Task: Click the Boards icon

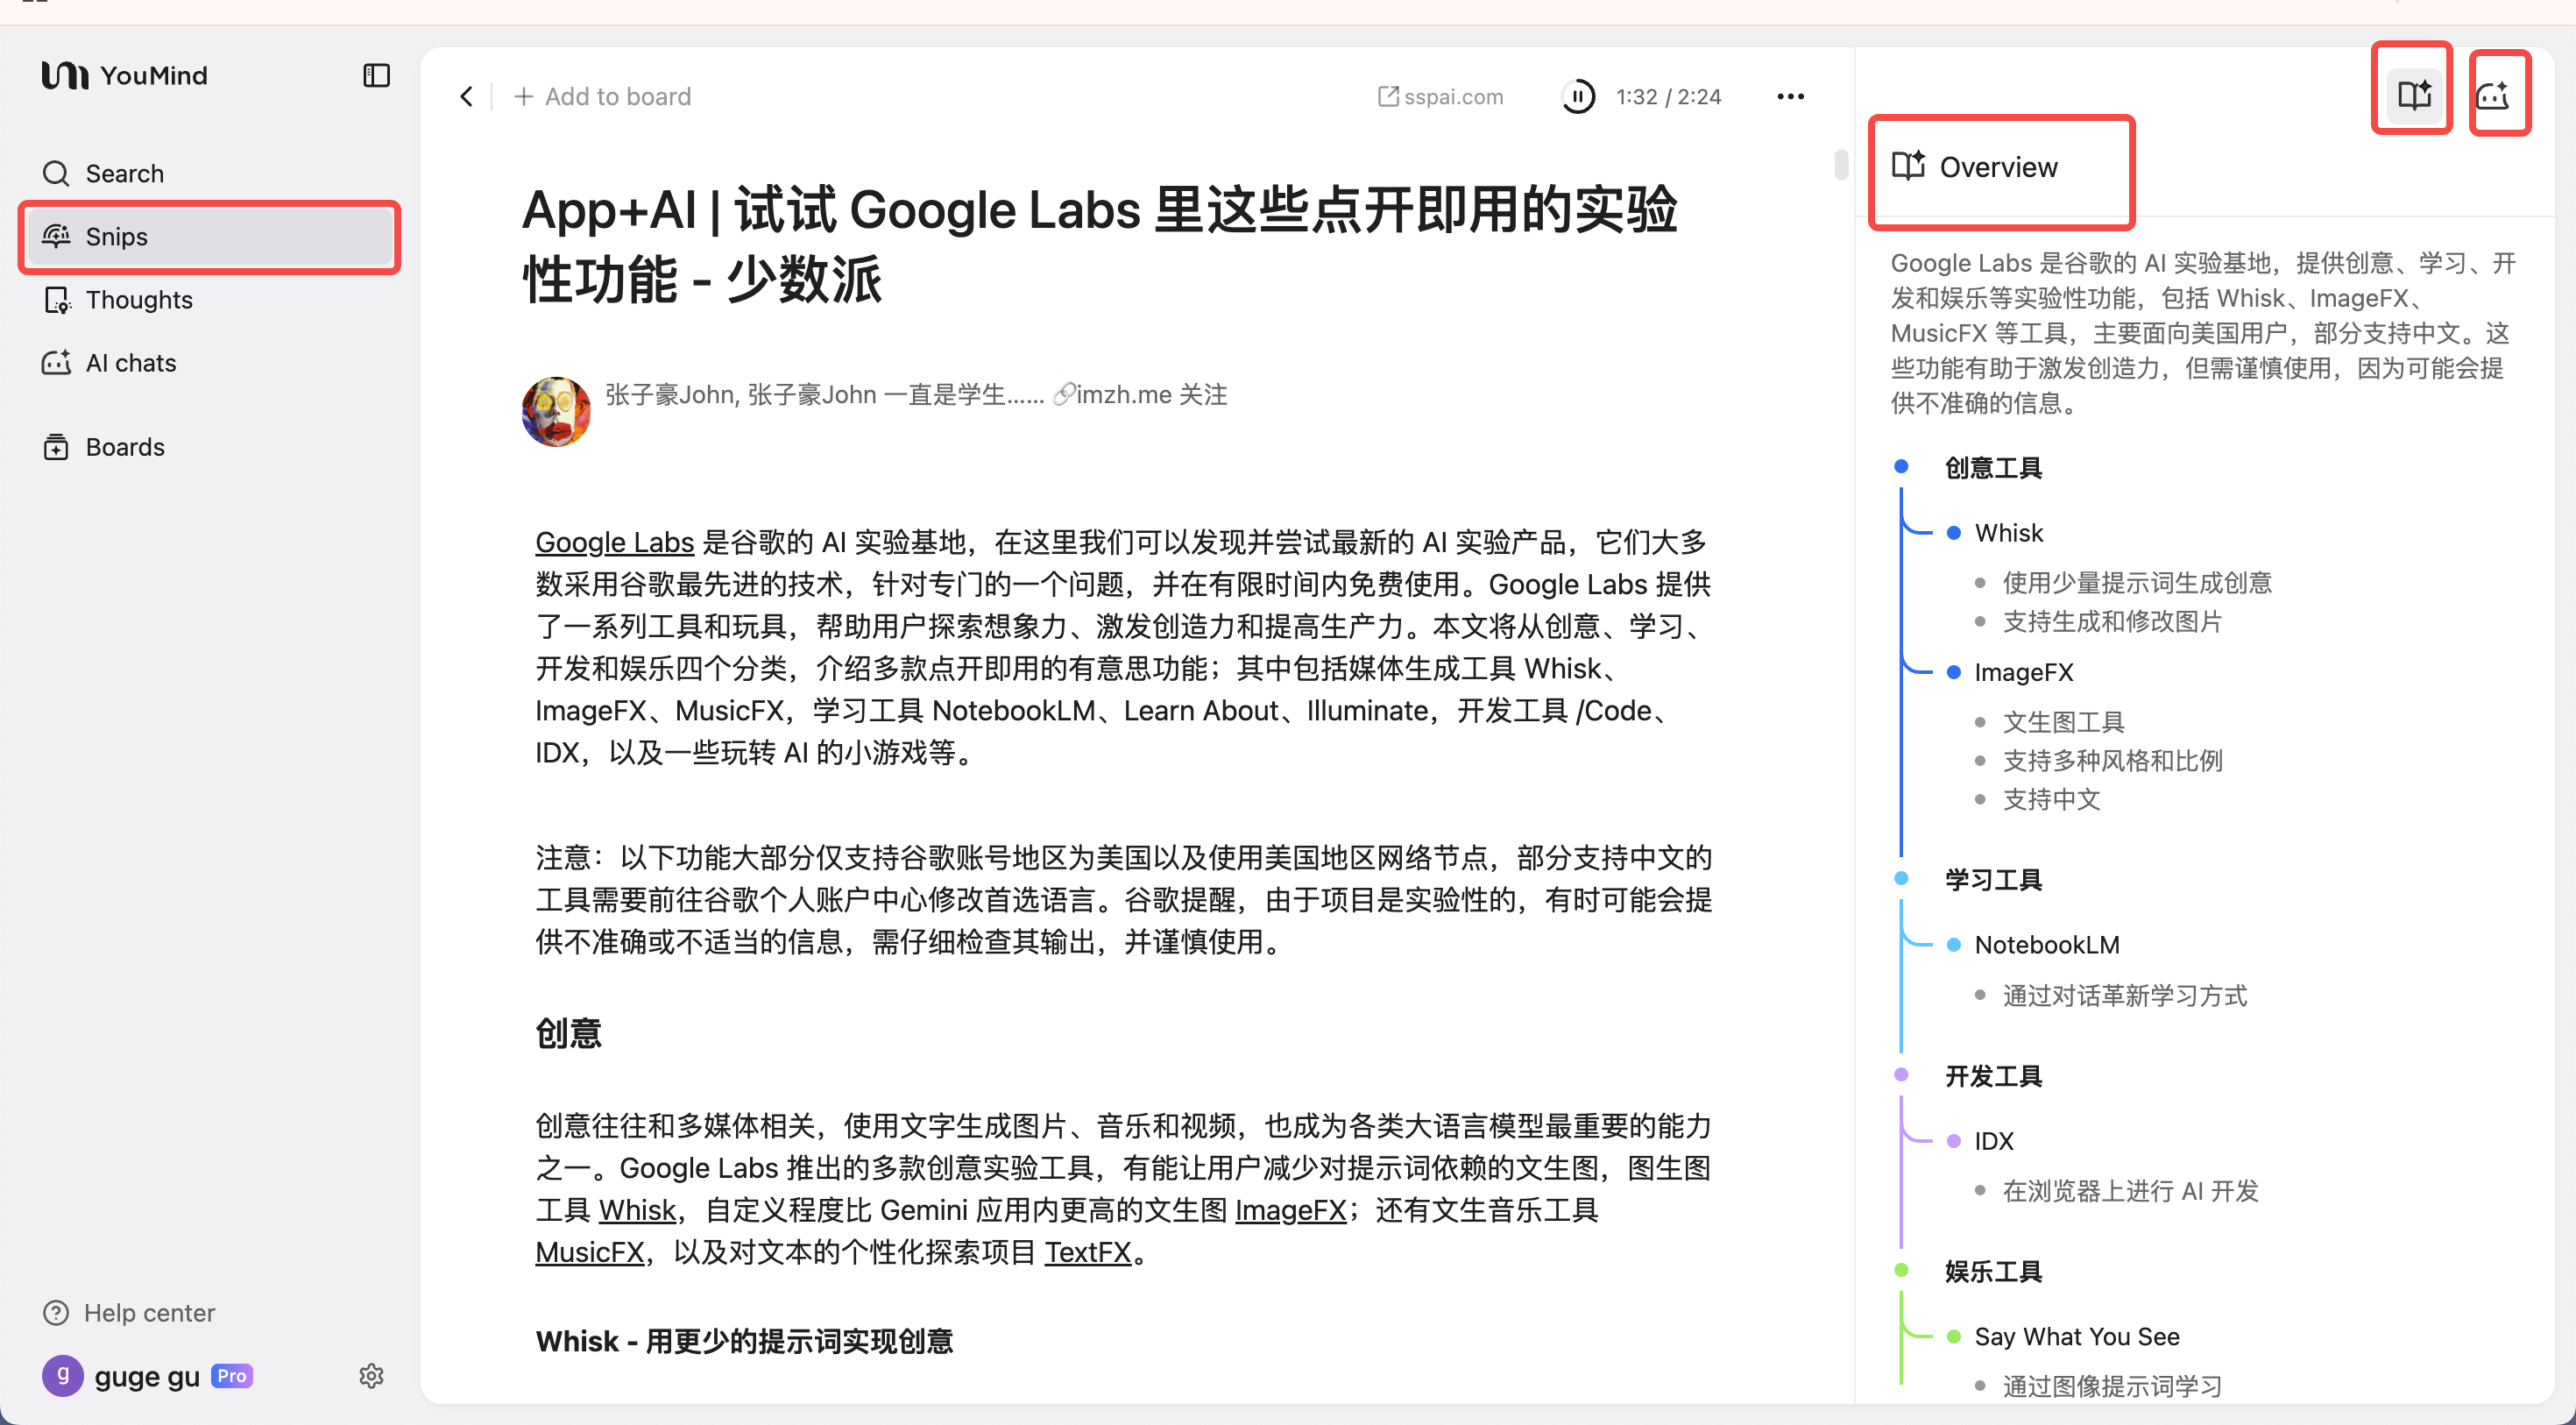Action: click(56, 447)
